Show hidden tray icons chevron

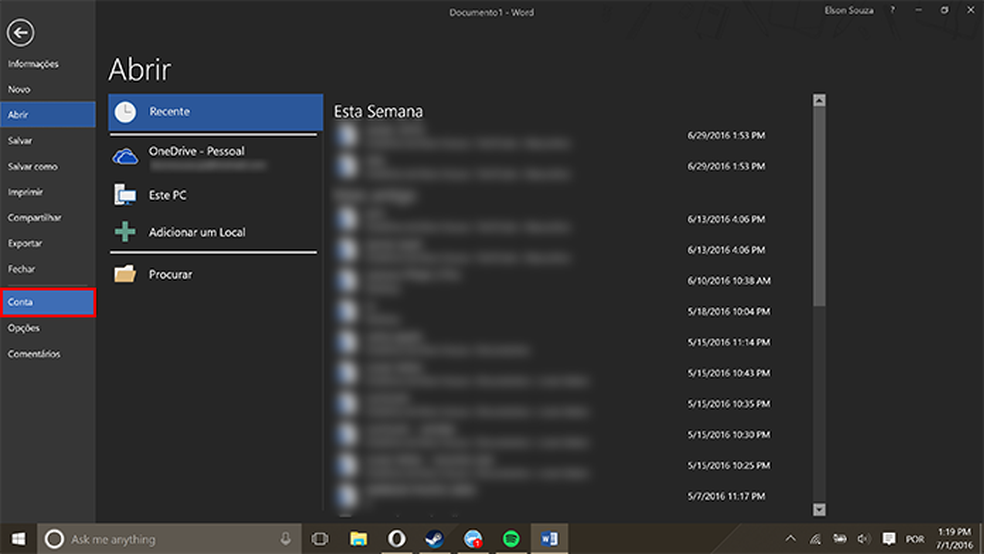[791, 539]
